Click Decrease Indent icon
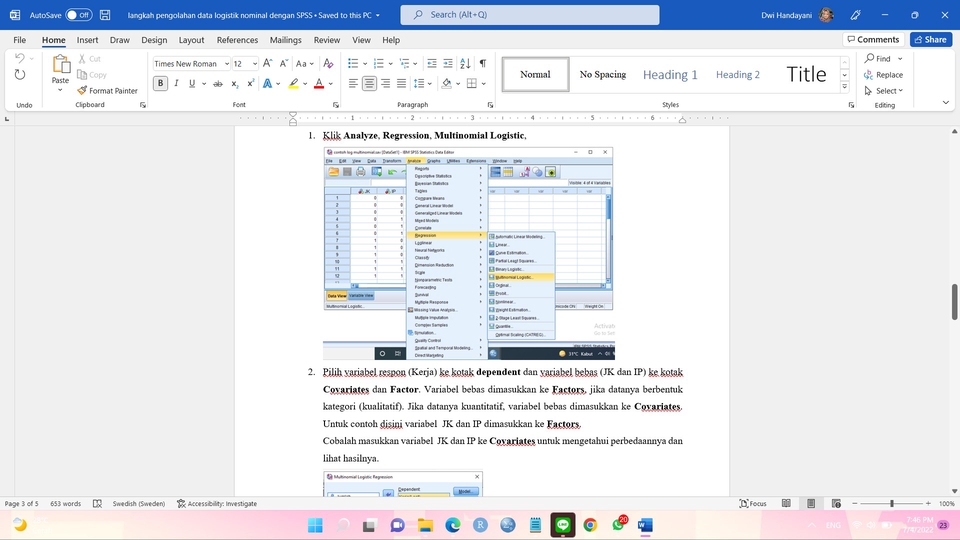The height and width of the screenshot is (540, 960). (432, 64)
